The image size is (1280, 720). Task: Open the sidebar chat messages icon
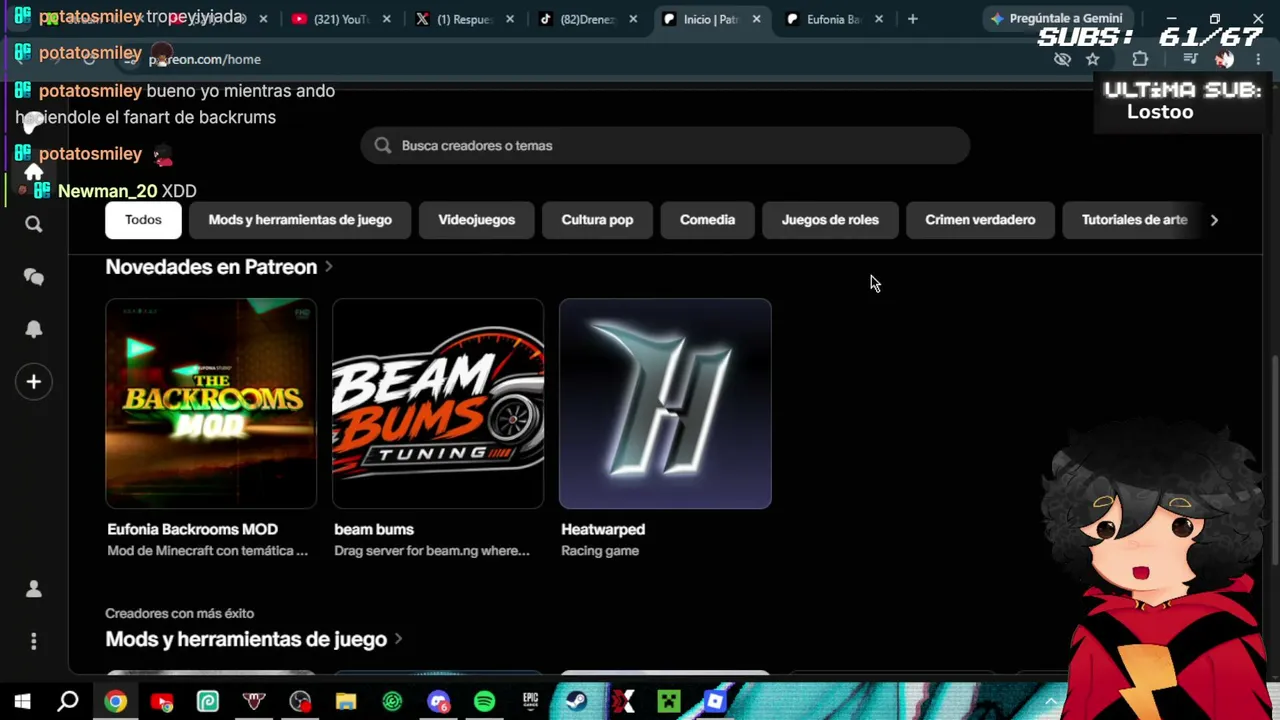tap(33, 277)
